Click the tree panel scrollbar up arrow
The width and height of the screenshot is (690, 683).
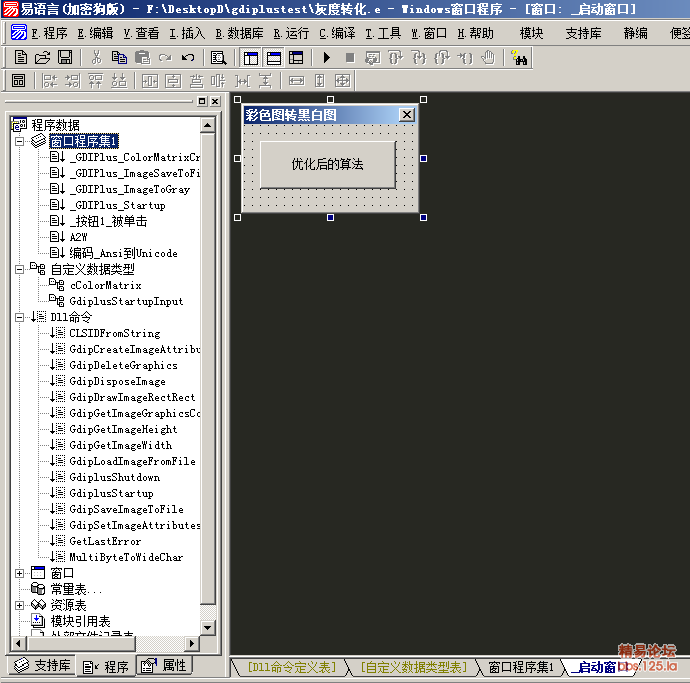(x=208, y=125)
